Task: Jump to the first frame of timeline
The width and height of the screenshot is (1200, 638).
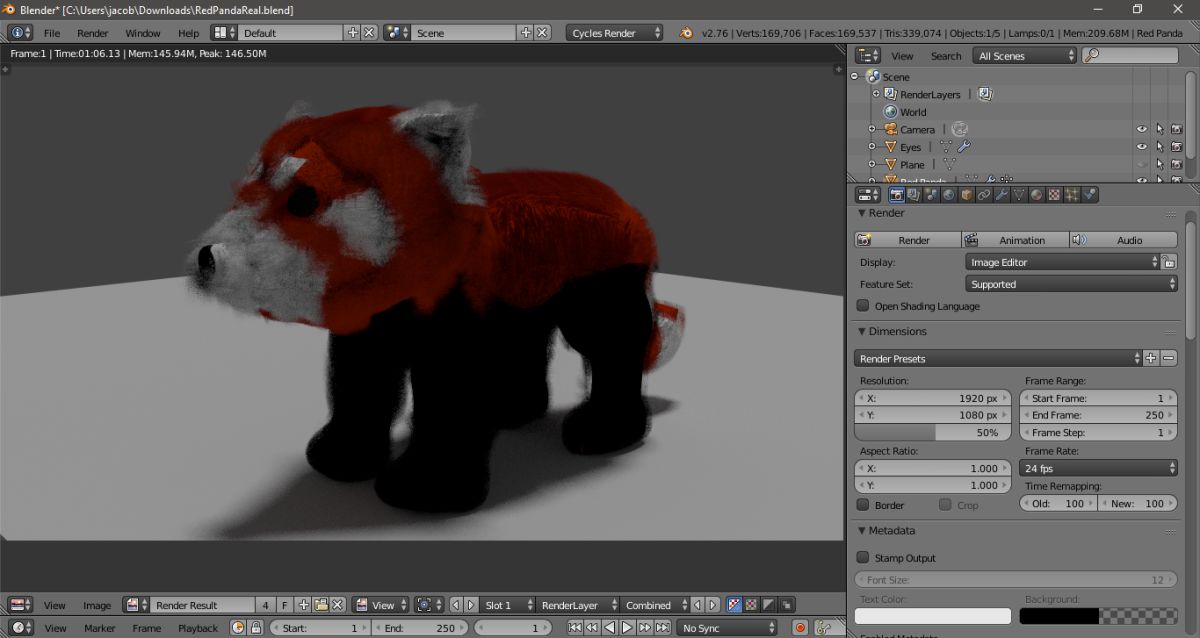Action: pyautogui.click(x=574, y=628)
